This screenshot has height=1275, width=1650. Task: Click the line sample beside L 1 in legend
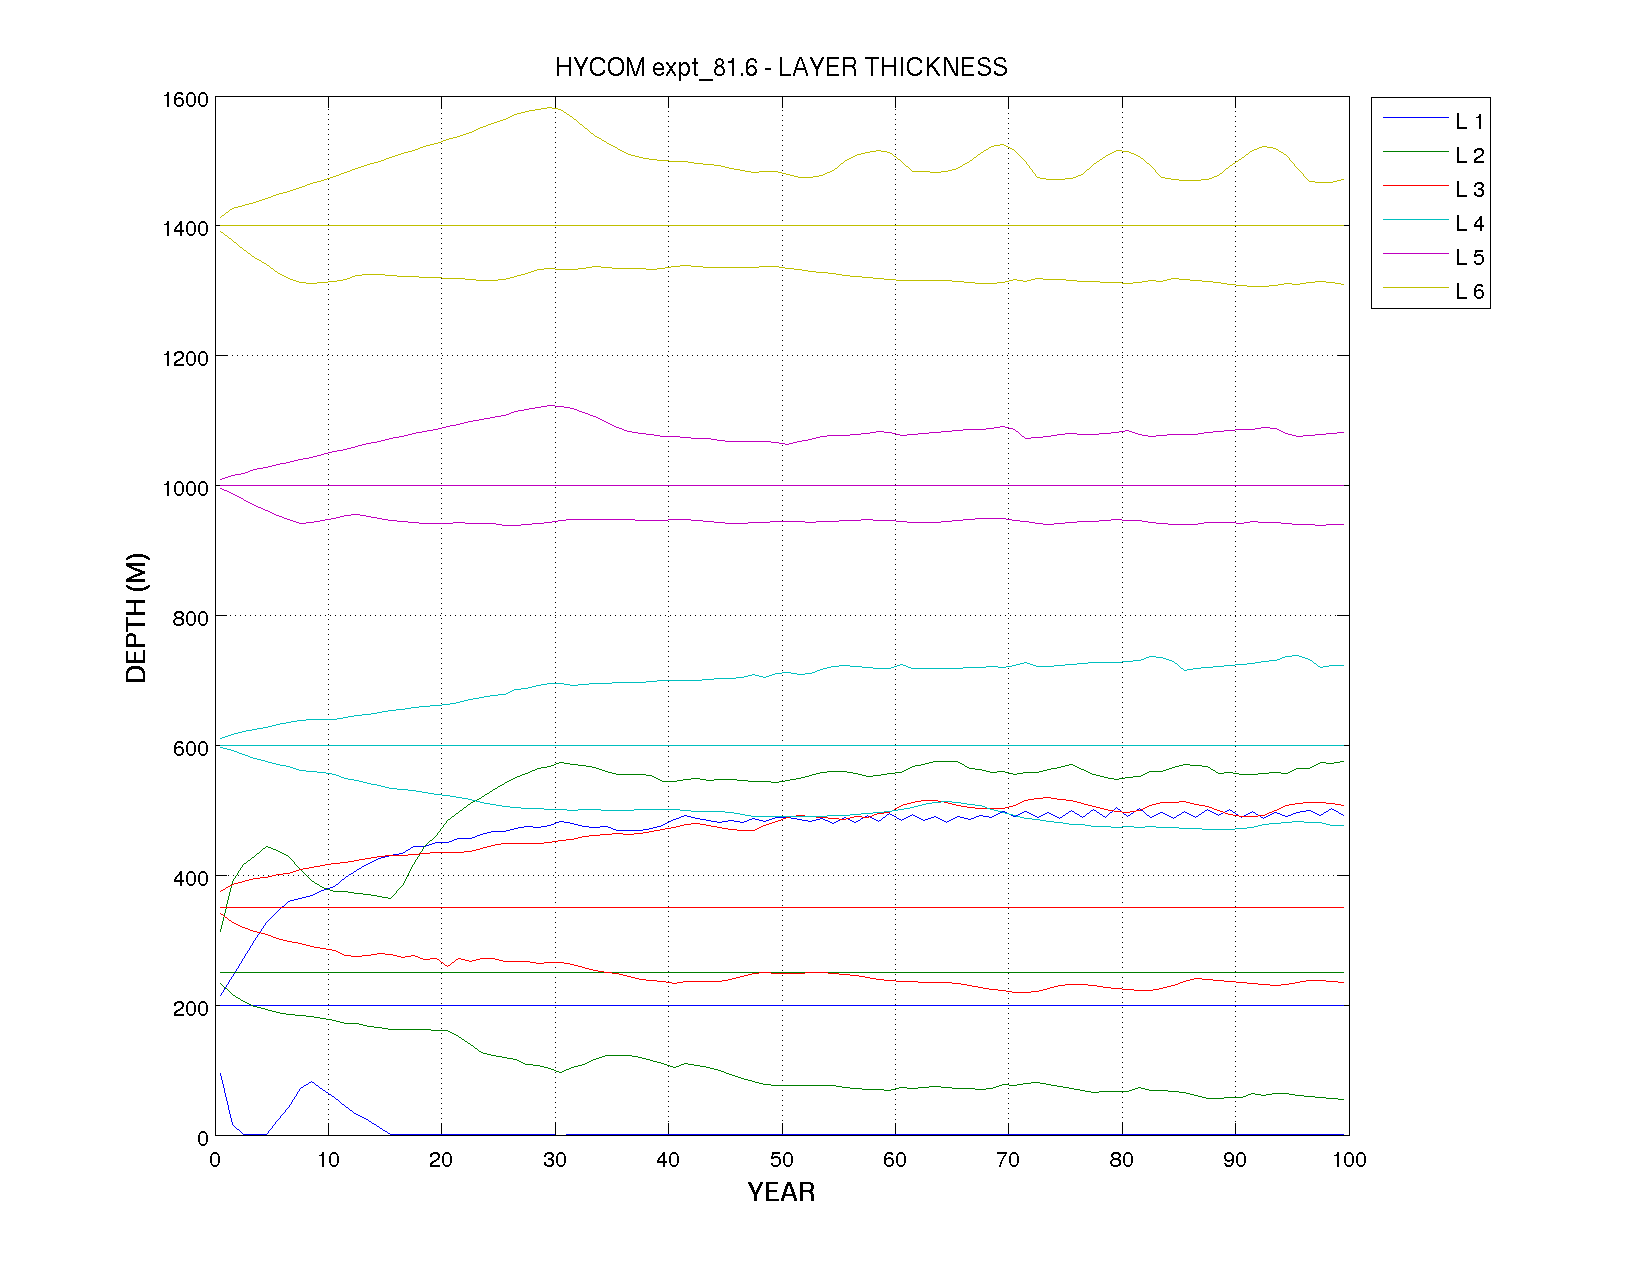pos(1415,118)
